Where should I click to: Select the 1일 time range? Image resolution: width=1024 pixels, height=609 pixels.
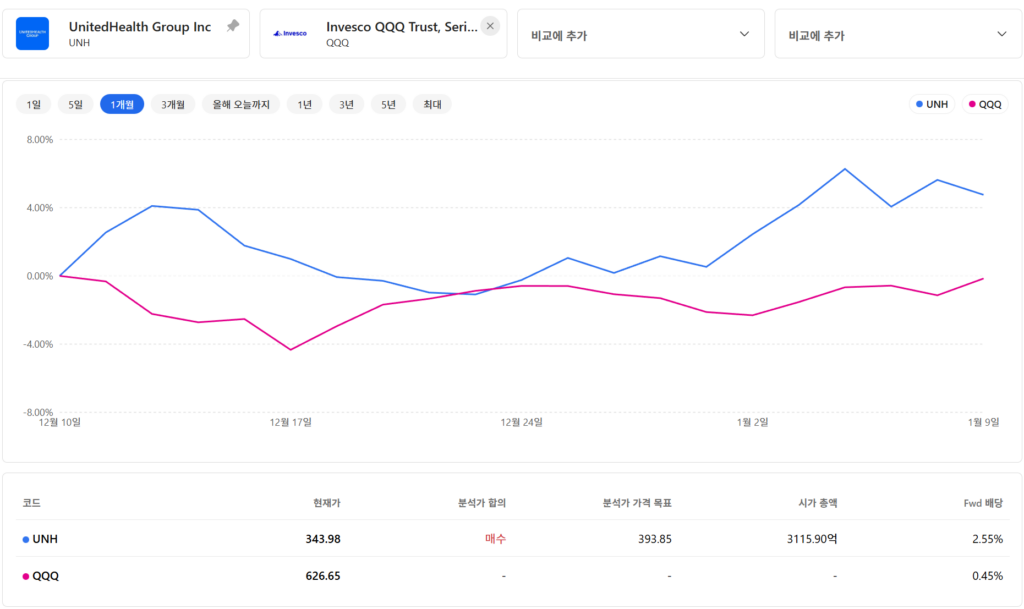34,104
